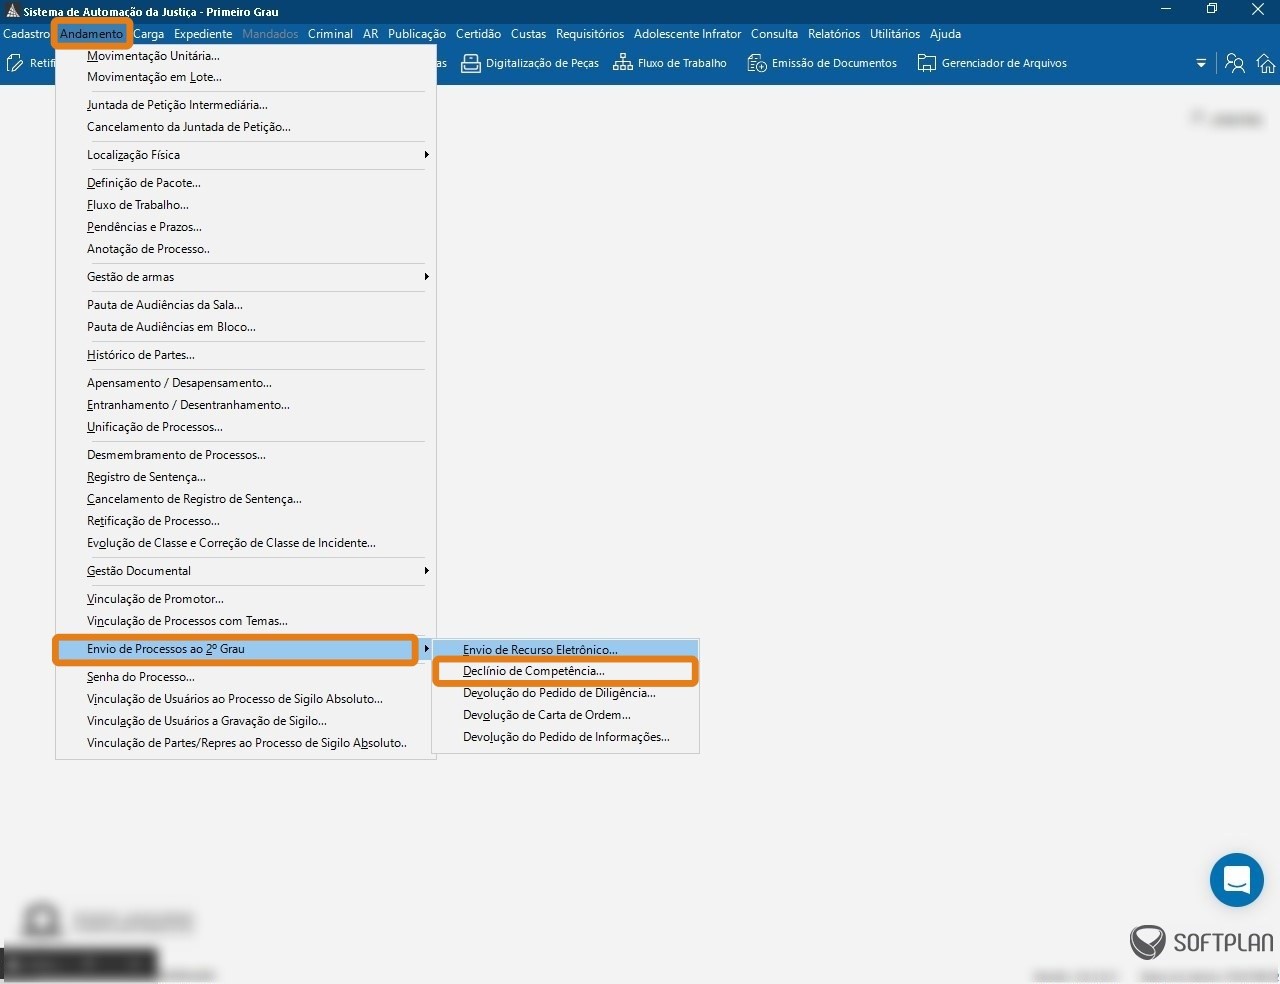The image size is (1280, 984).
Task: Open the Utilitários menu
Action: [895, 34]
